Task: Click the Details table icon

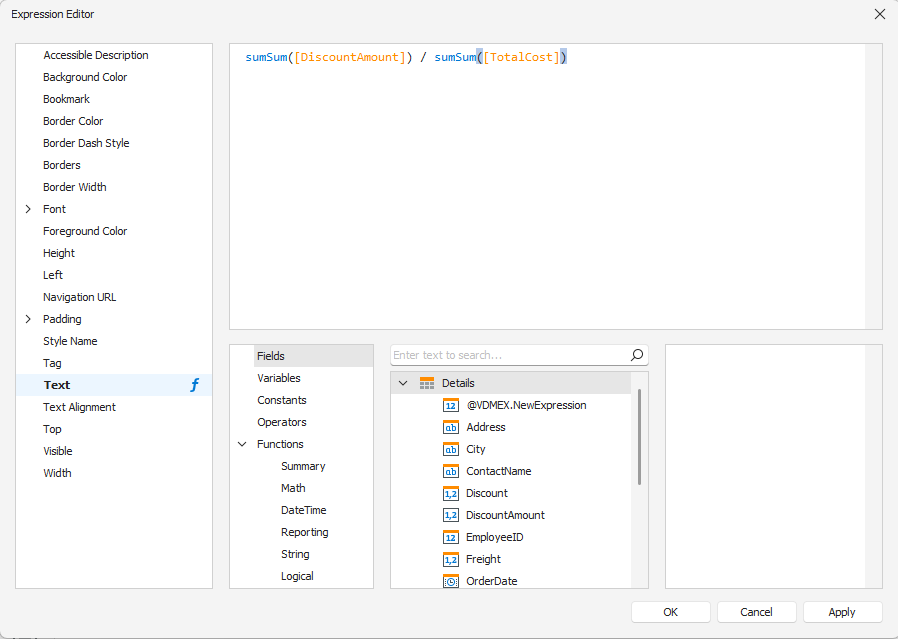Action: (427, 383)
